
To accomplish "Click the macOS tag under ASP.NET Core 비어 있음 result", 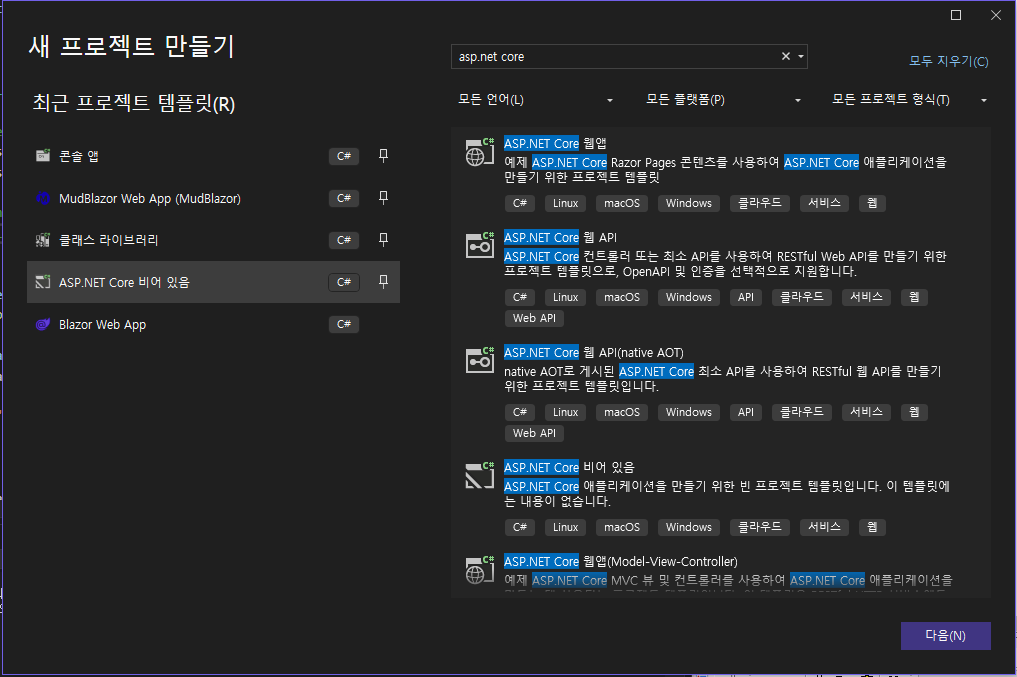I will [622, 527].
